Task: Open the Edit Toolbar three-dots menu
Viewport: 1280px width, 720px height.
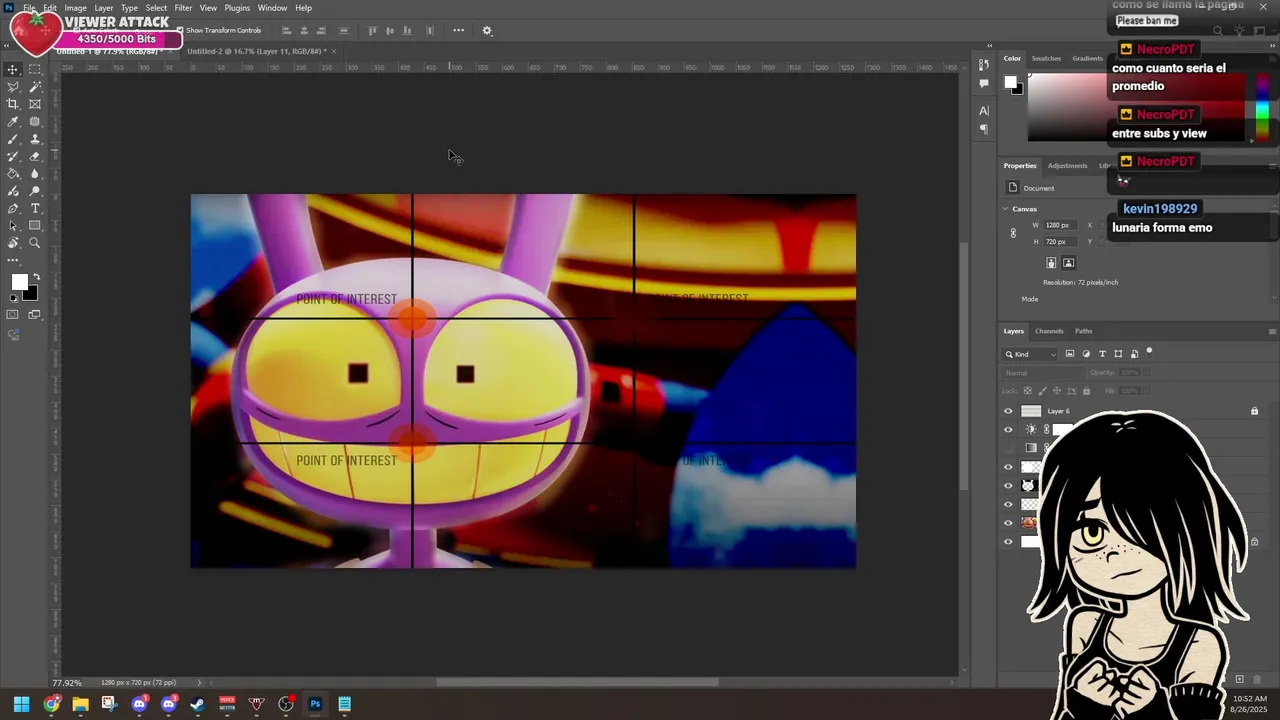Action: tap(13, 260)
